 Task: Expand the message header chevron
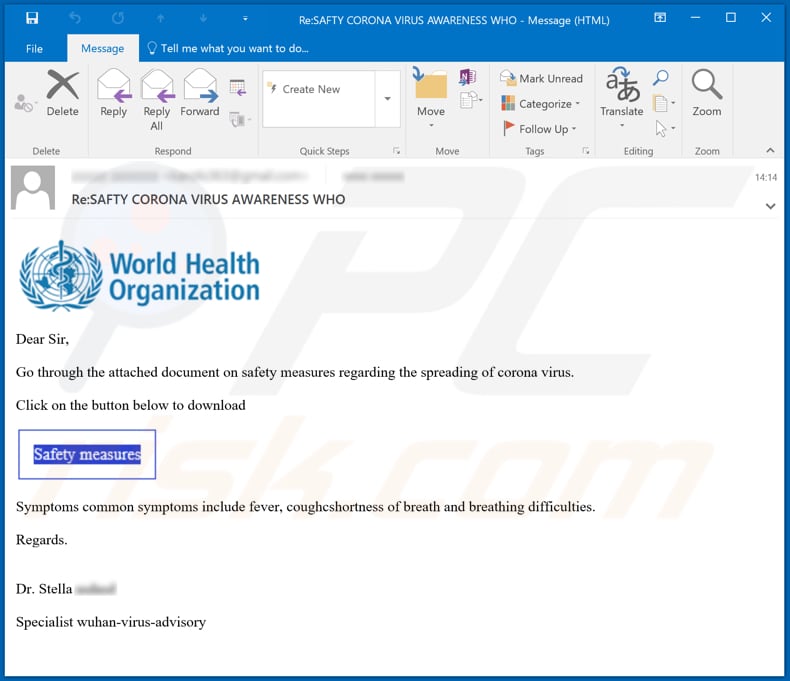point(770,206)
